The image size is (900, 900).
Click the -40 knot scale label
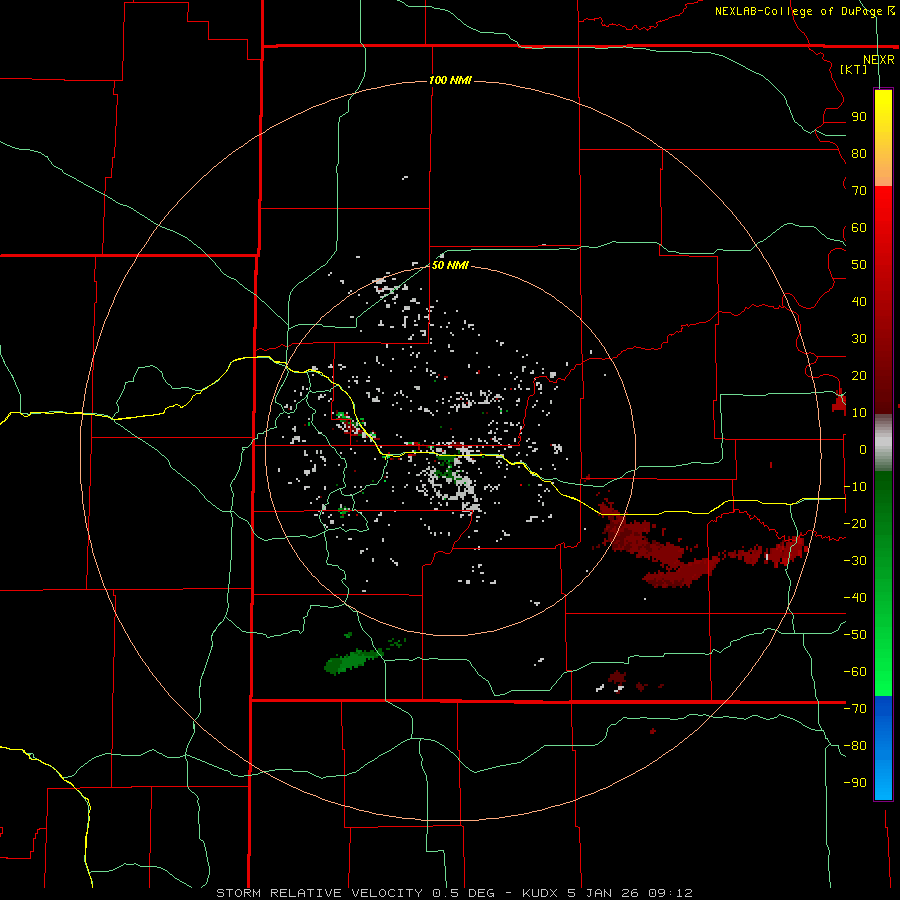[x=855, y=598]
